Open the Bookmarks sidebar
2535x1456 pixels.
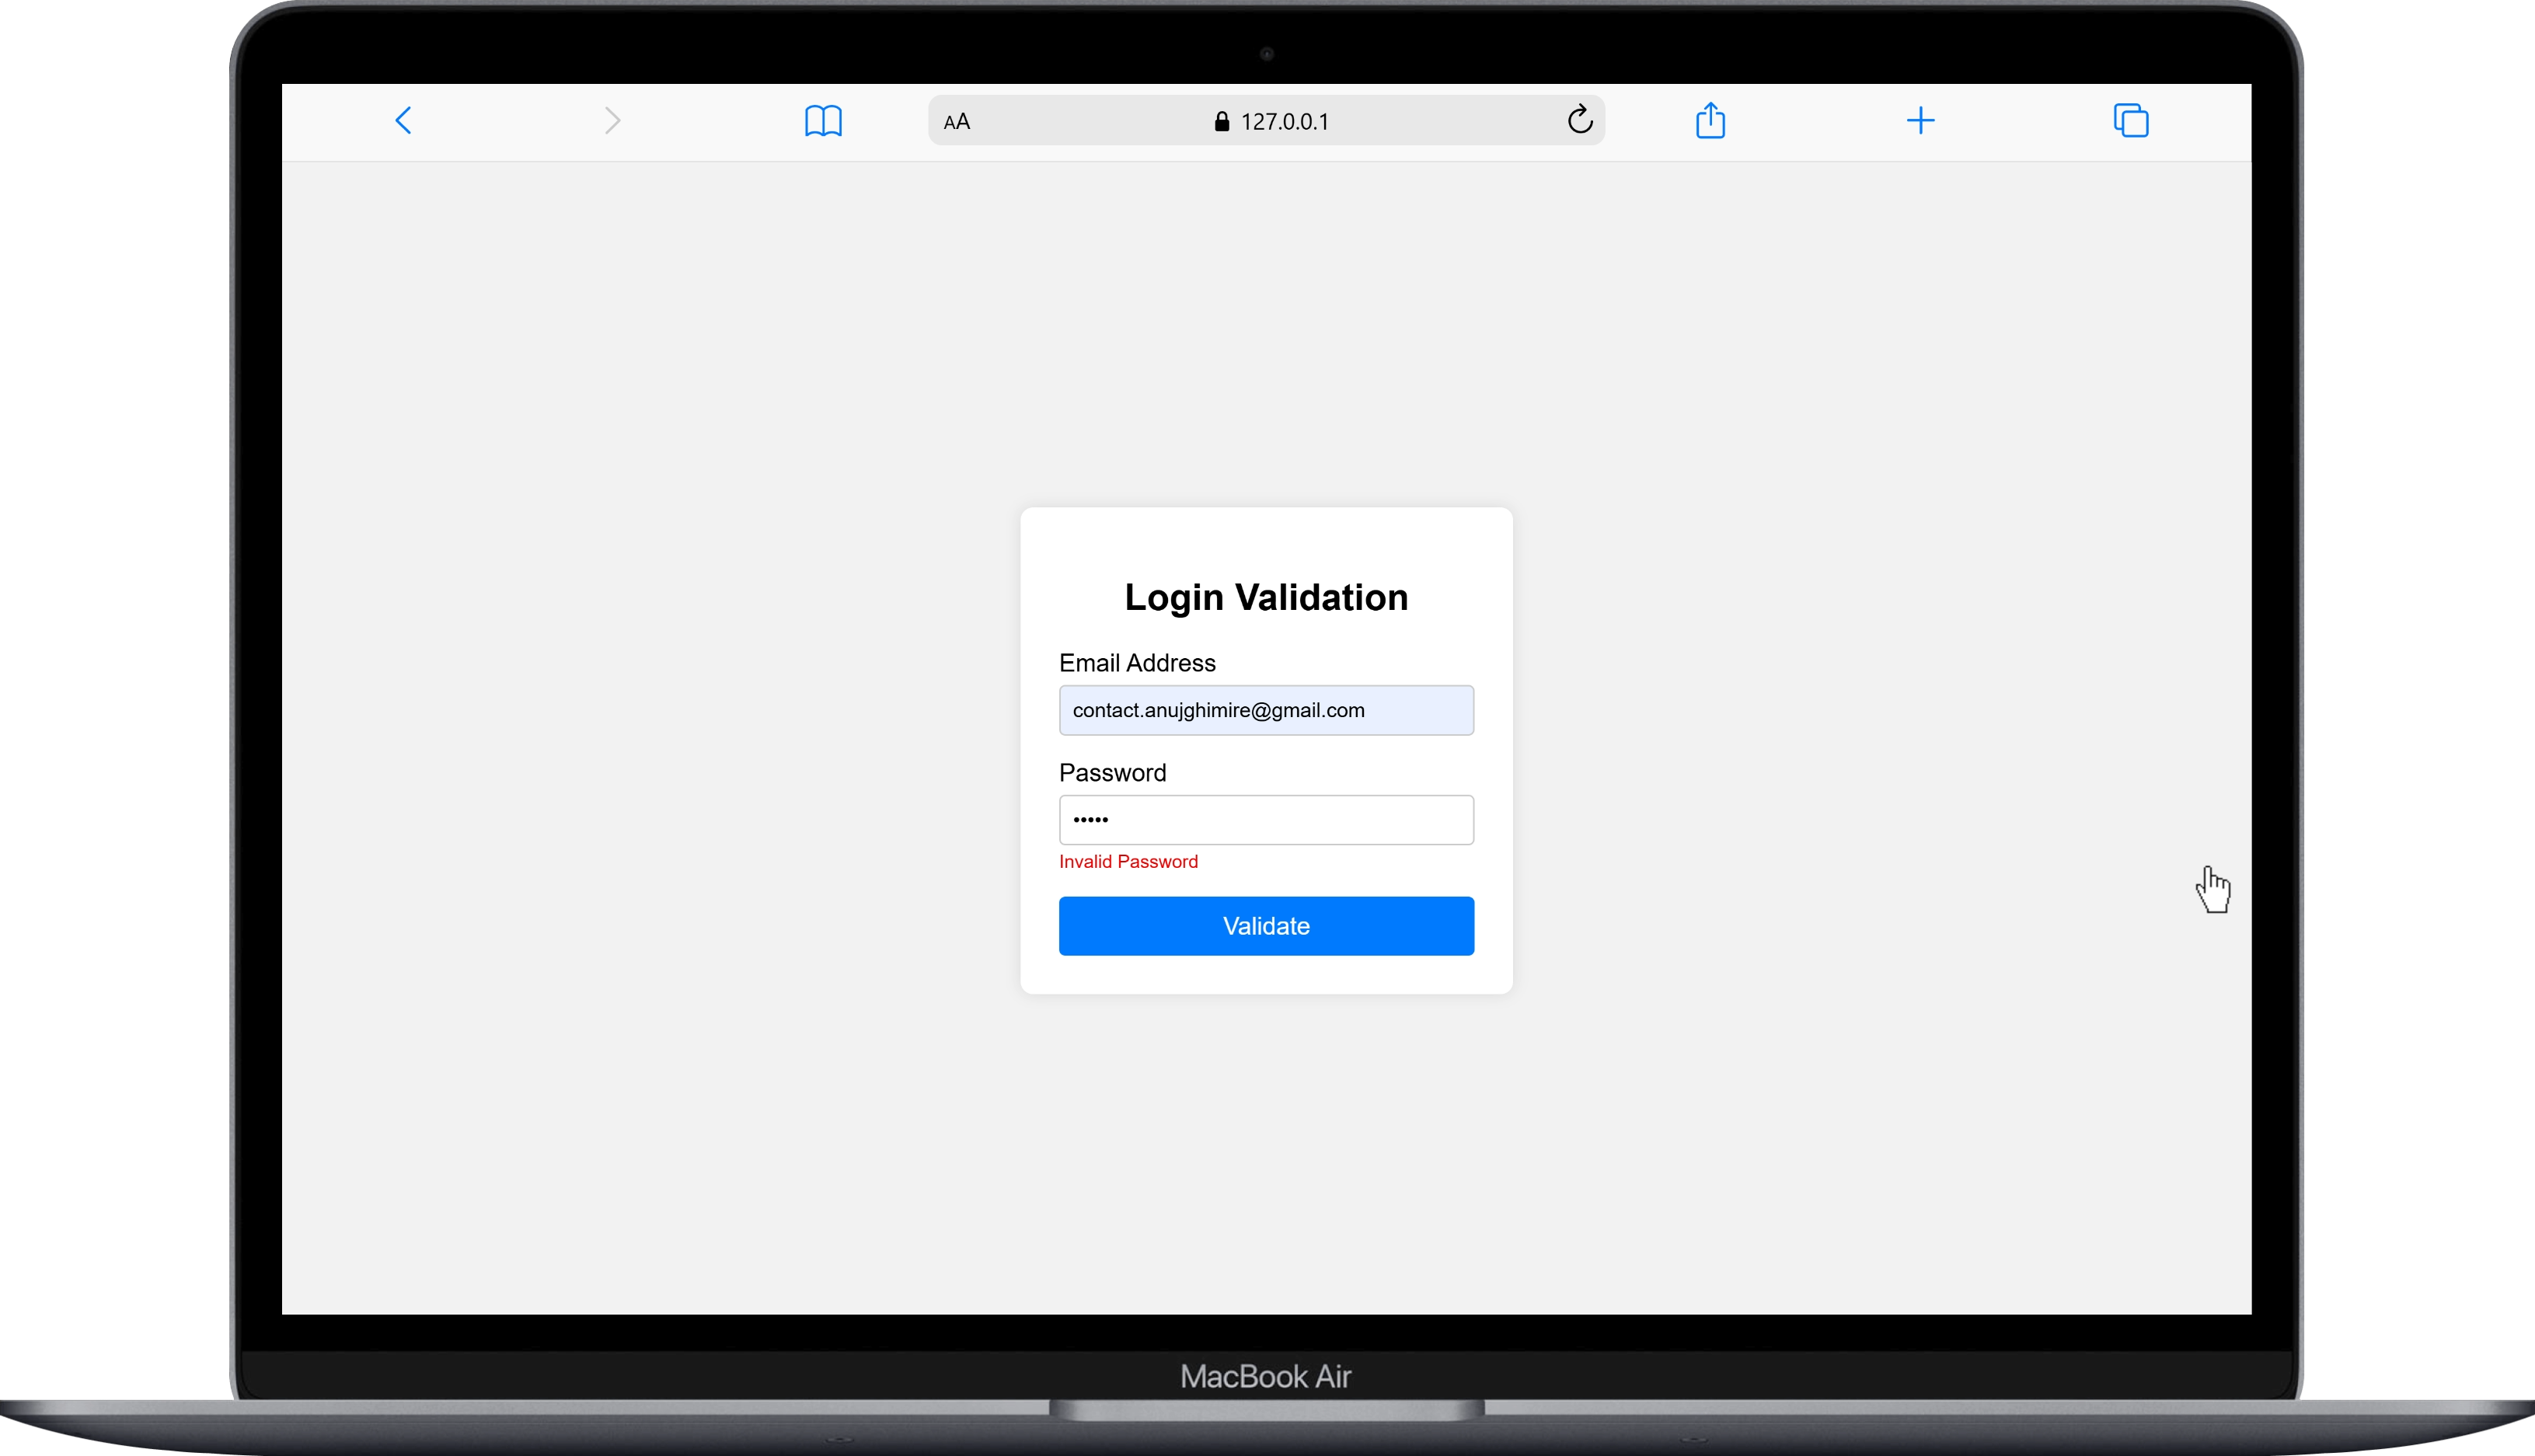822,120
